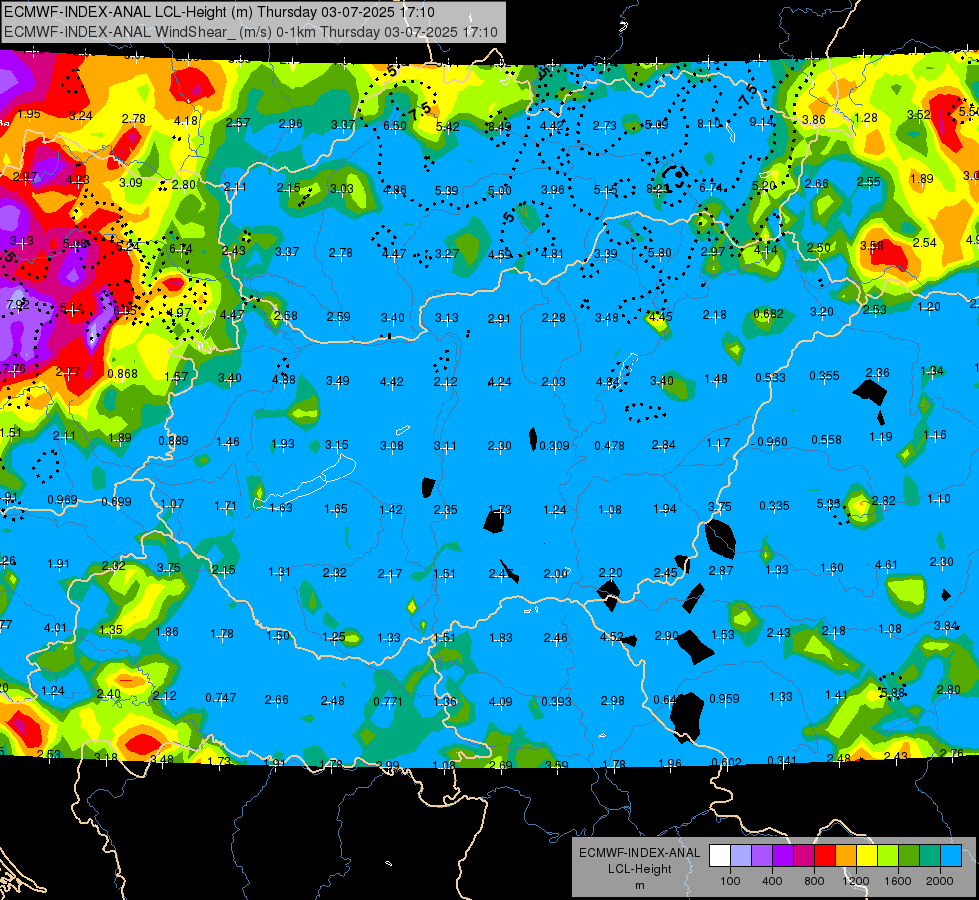Click the magenta legend swatch

(804, 855)
